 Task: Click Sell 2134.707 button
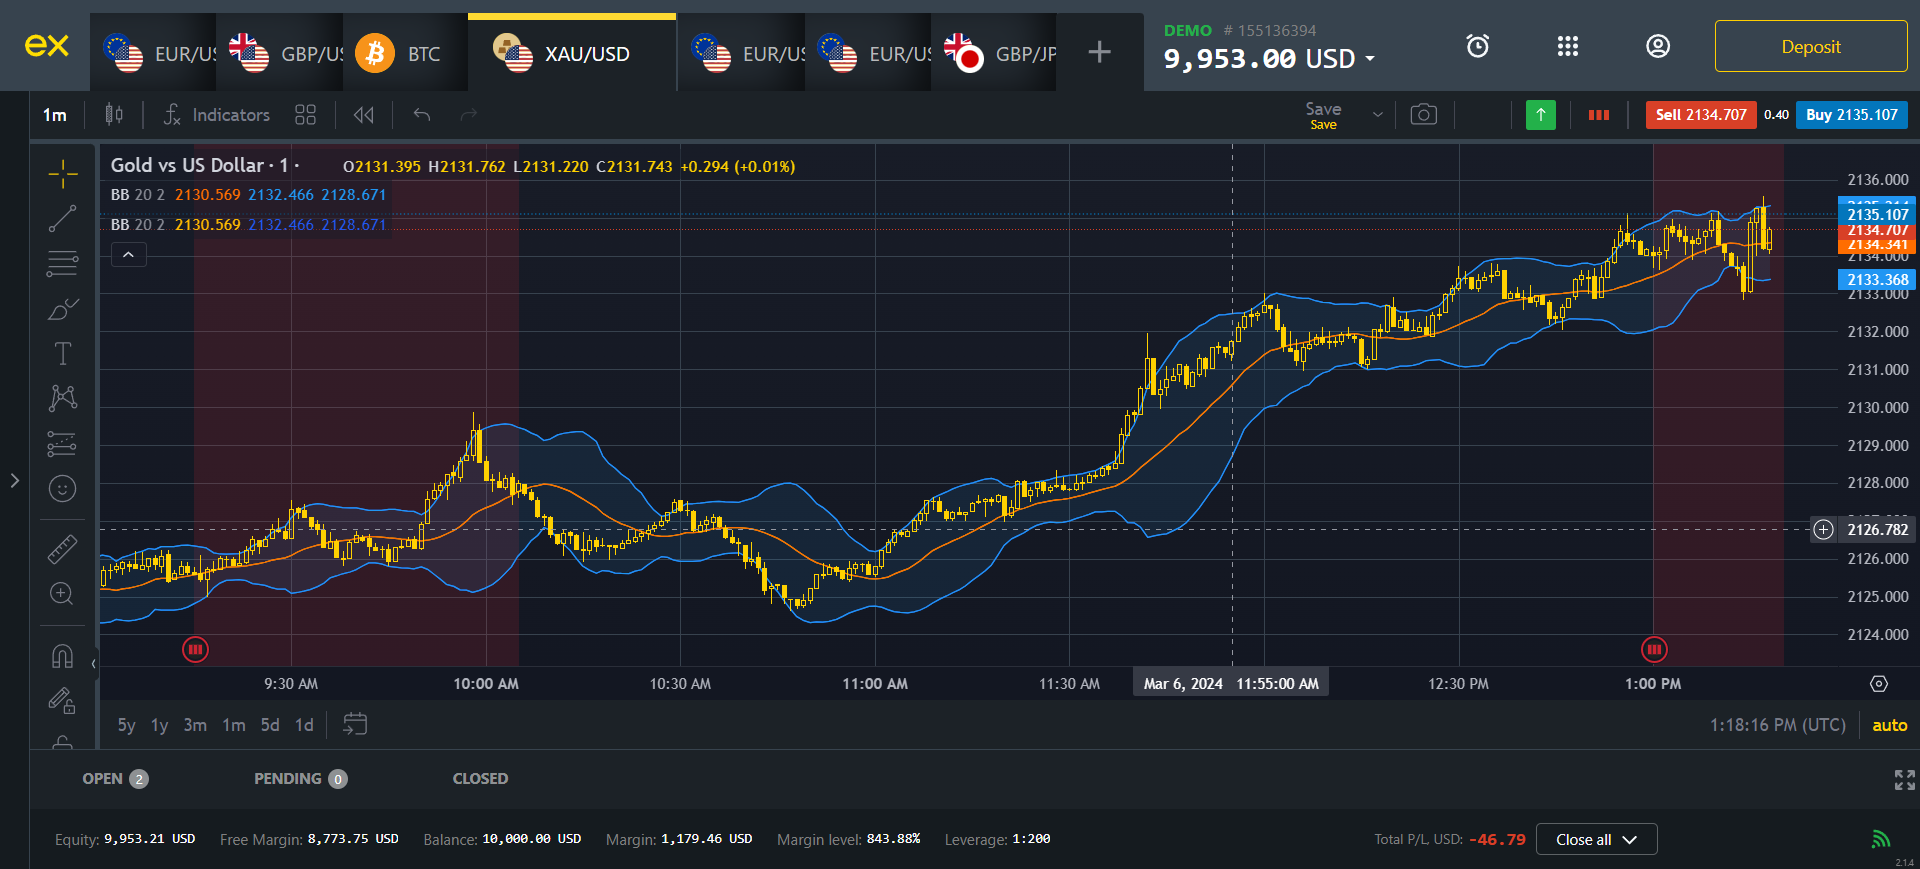coord(1700,115)
